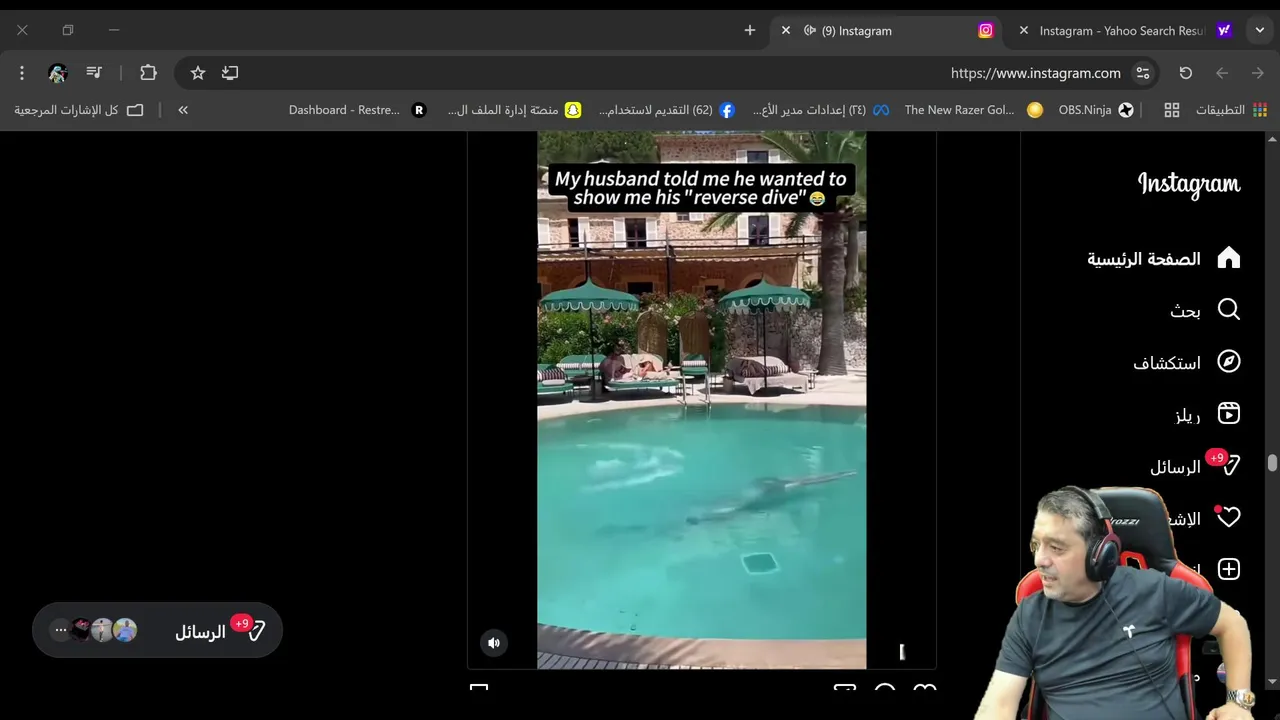Open site information icon beside URL
Screen dimensions: 1280x720
(1143, 73)
